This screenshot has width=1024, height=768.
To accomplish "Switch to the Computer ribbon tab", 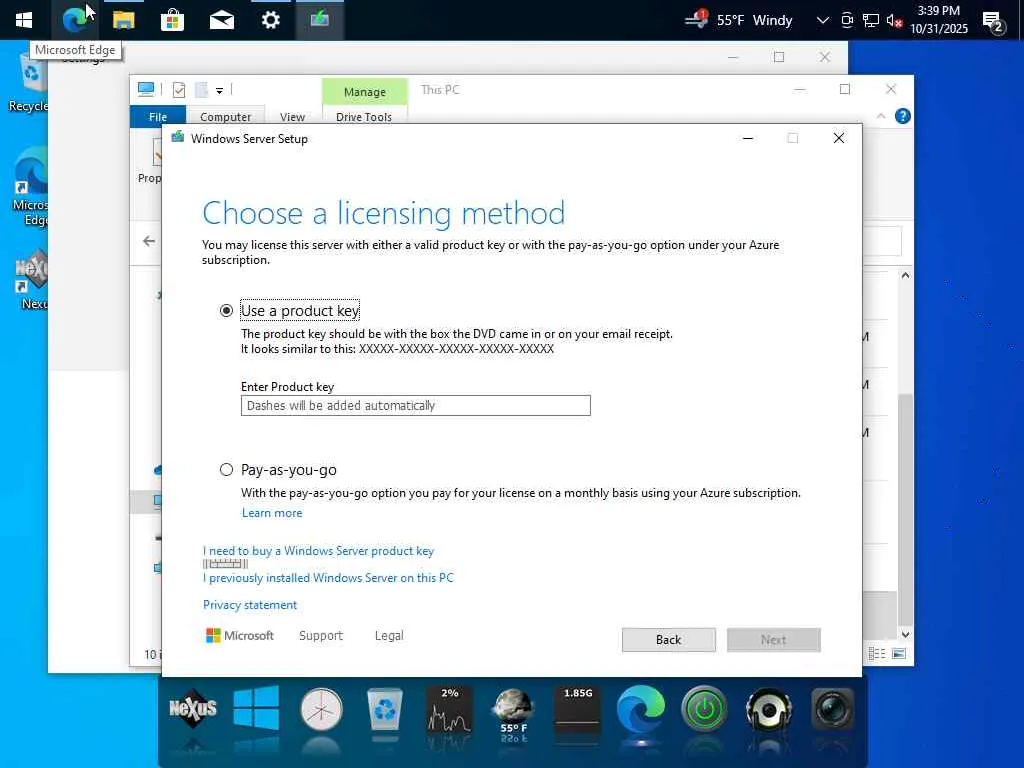I will pyautogui.click(x=225, y=116).
